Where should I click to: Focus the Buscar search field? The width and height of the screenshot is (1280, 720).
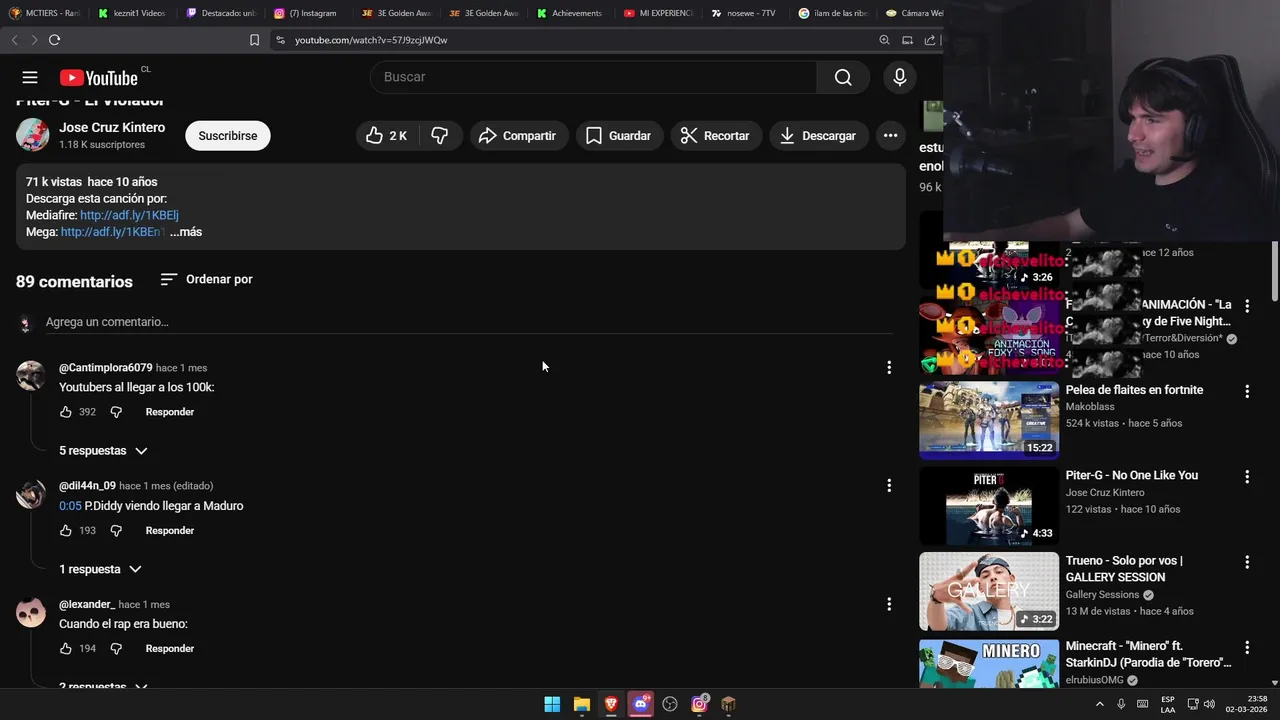pos(594,77)
